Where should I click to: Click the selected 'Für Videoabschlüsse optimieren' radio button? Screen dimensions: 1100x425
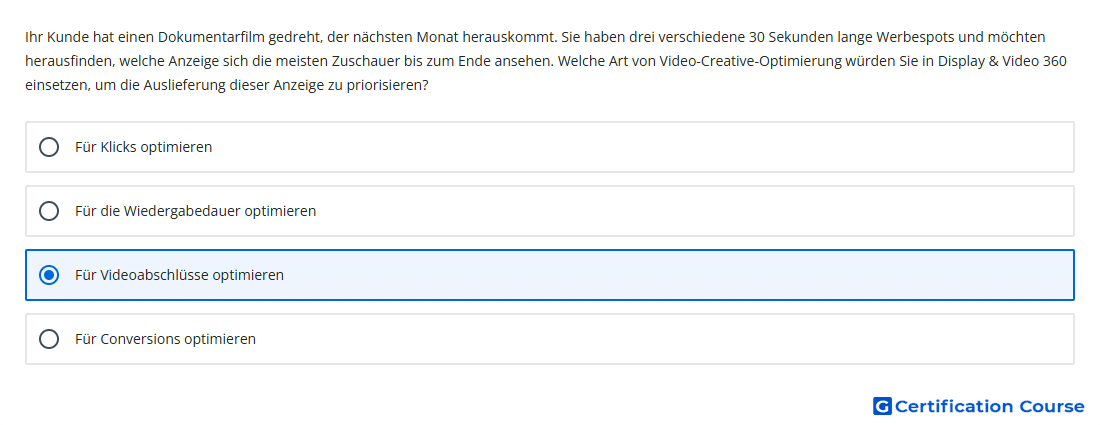[x=48, y=275]
